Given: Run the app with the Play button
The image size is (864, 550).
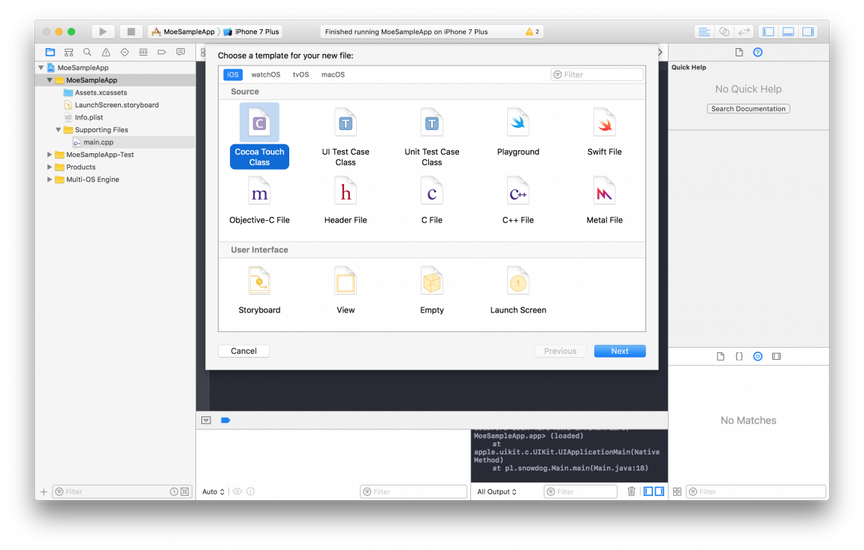Looking at the screenshot, I should (102, 31).
